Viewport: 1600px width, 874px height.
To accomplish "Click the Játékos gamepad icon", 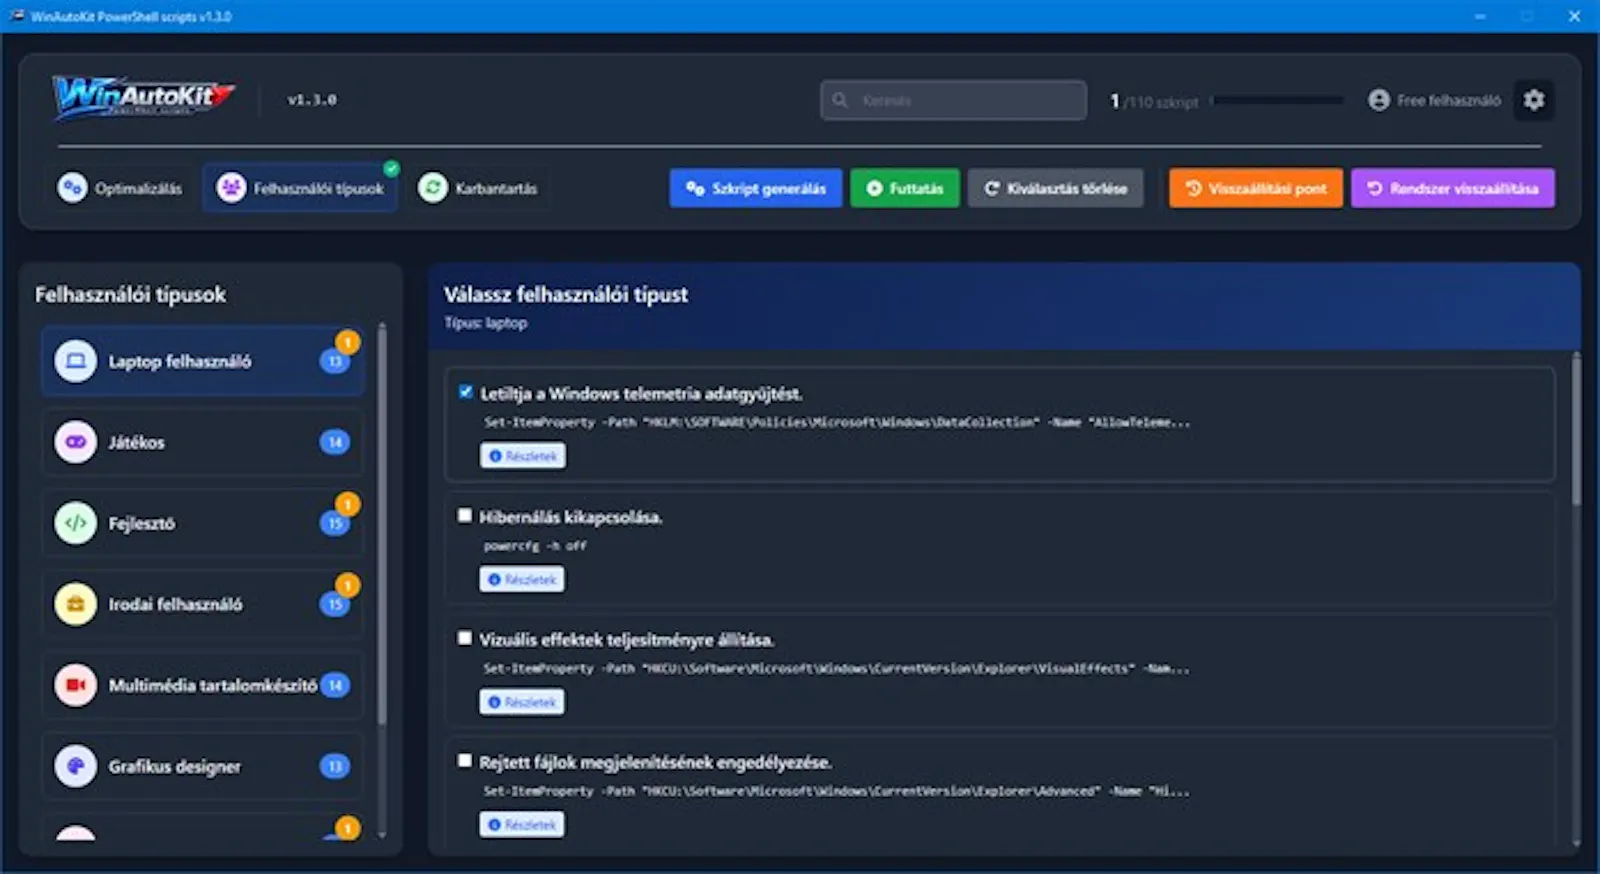I will [76, 442].
